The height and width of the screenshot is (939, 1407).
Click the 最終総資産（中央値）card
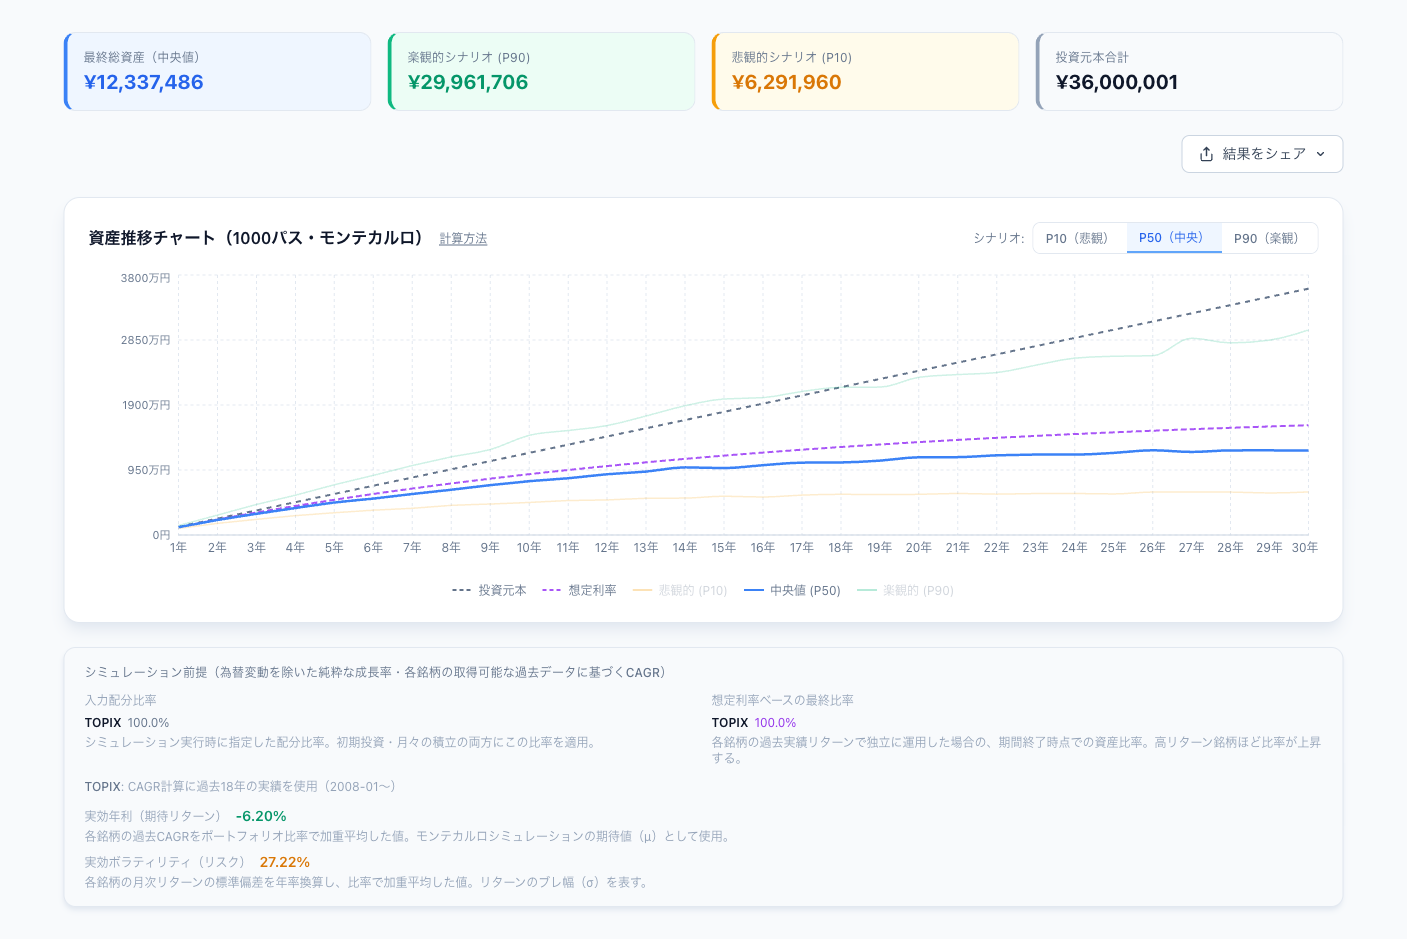(x=218, y=71)
